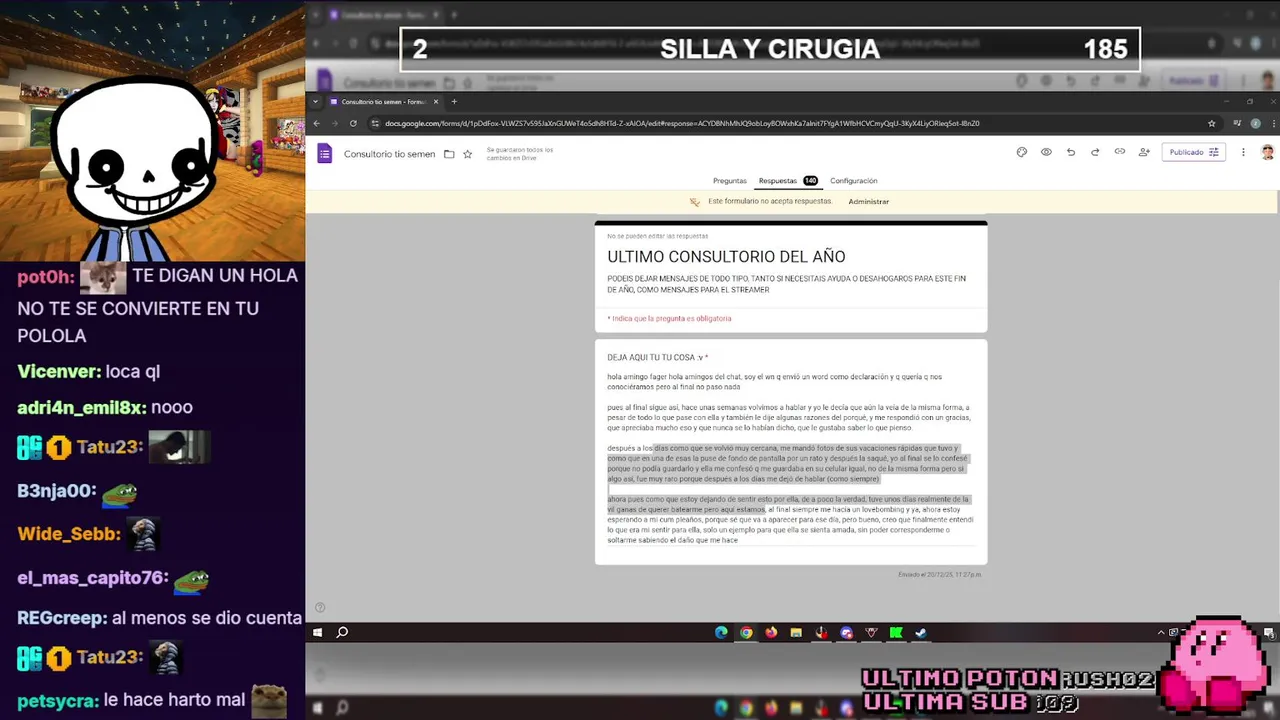Go back in Chrome

[317, 123]
